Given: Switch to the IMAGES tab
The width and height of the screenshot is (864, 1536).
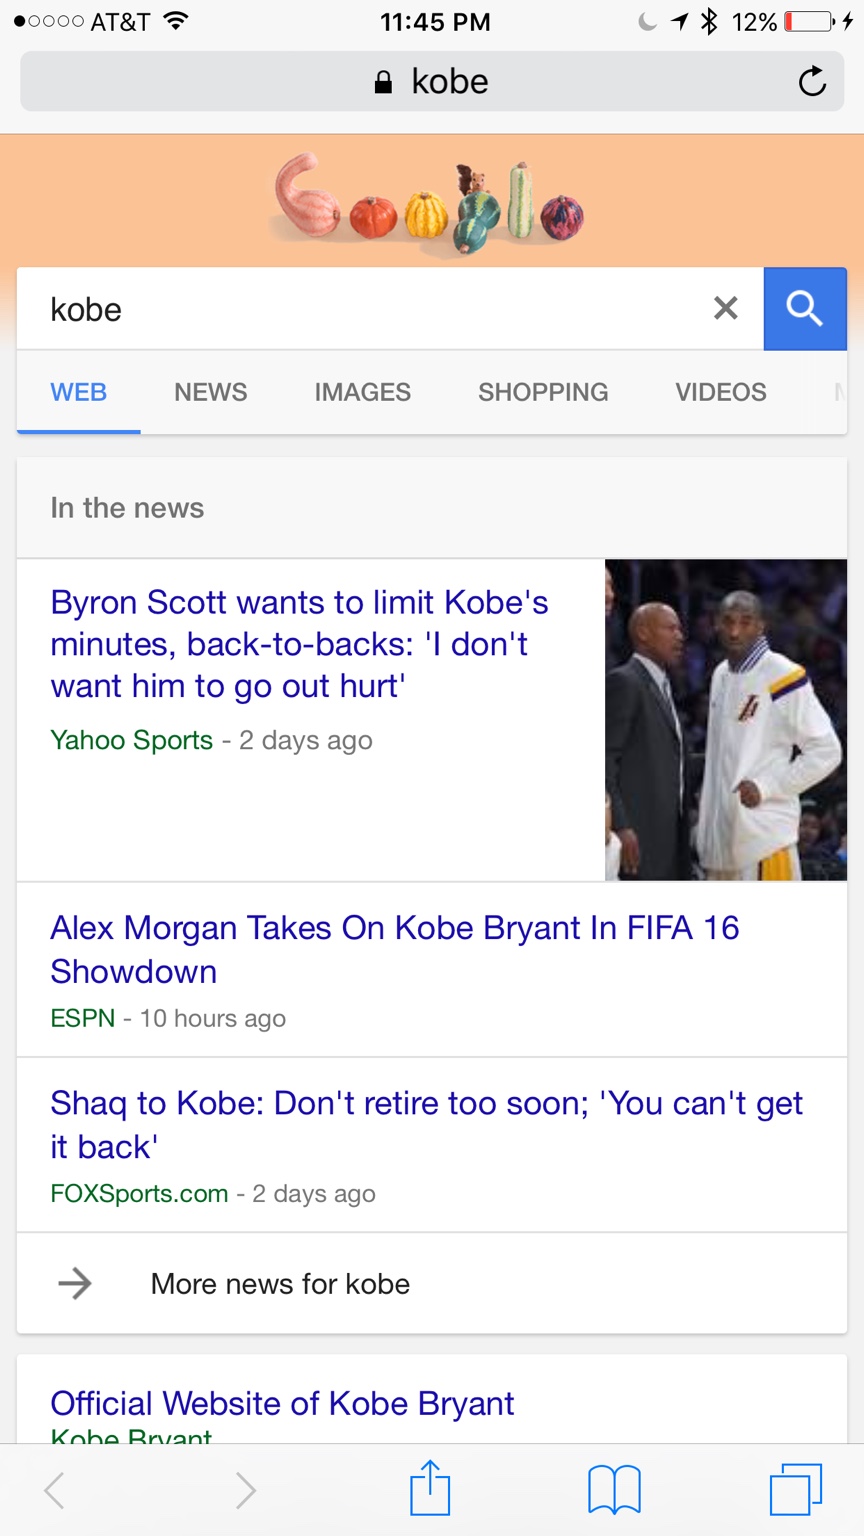Looking at the screenshot, I should point(362,392).
